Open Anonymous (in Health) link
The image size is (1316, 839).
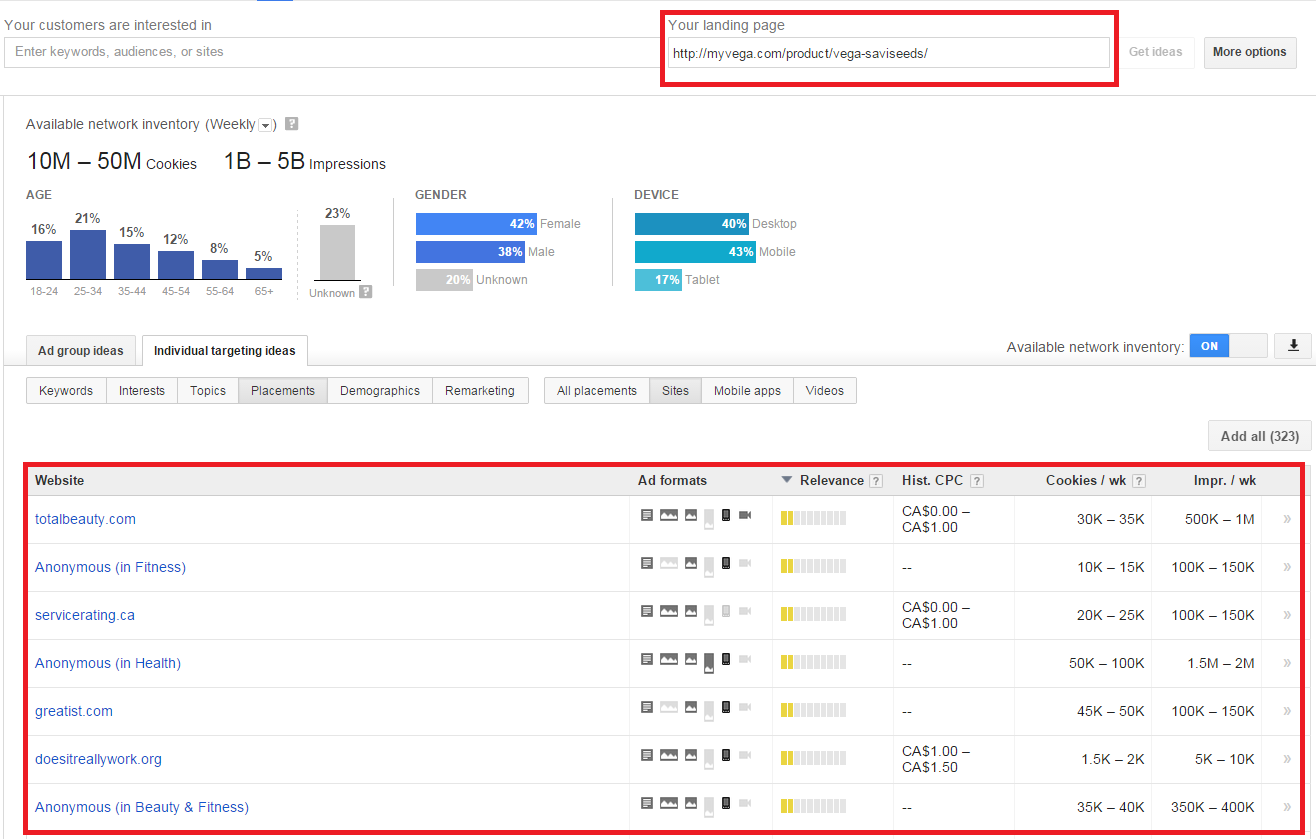(108, 663)
